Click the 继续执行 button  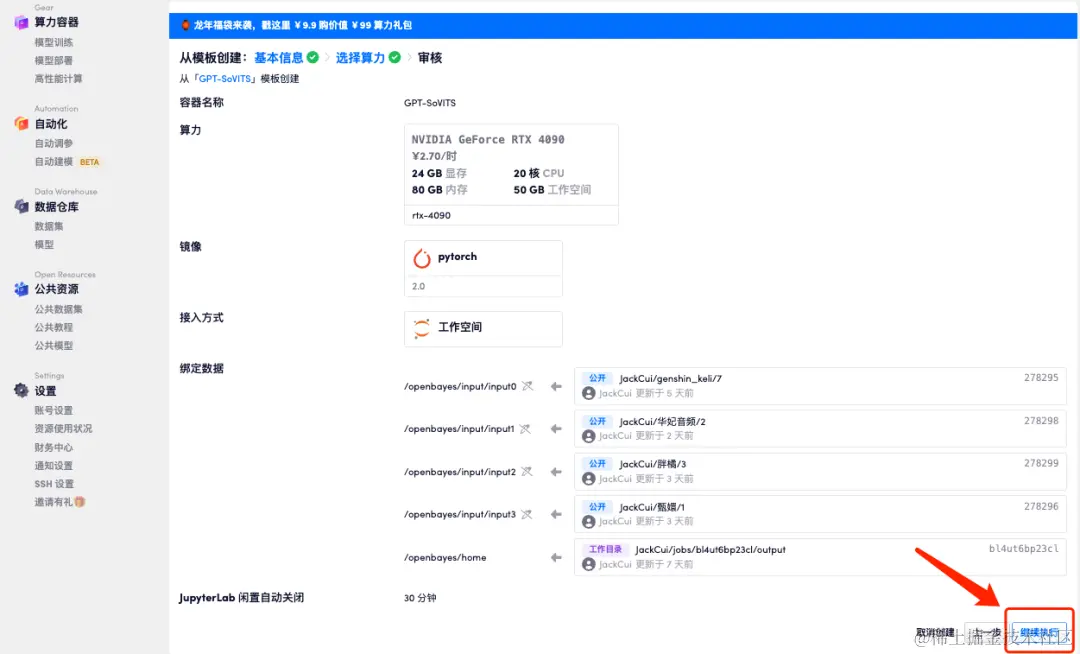[x=1039, y=632]
